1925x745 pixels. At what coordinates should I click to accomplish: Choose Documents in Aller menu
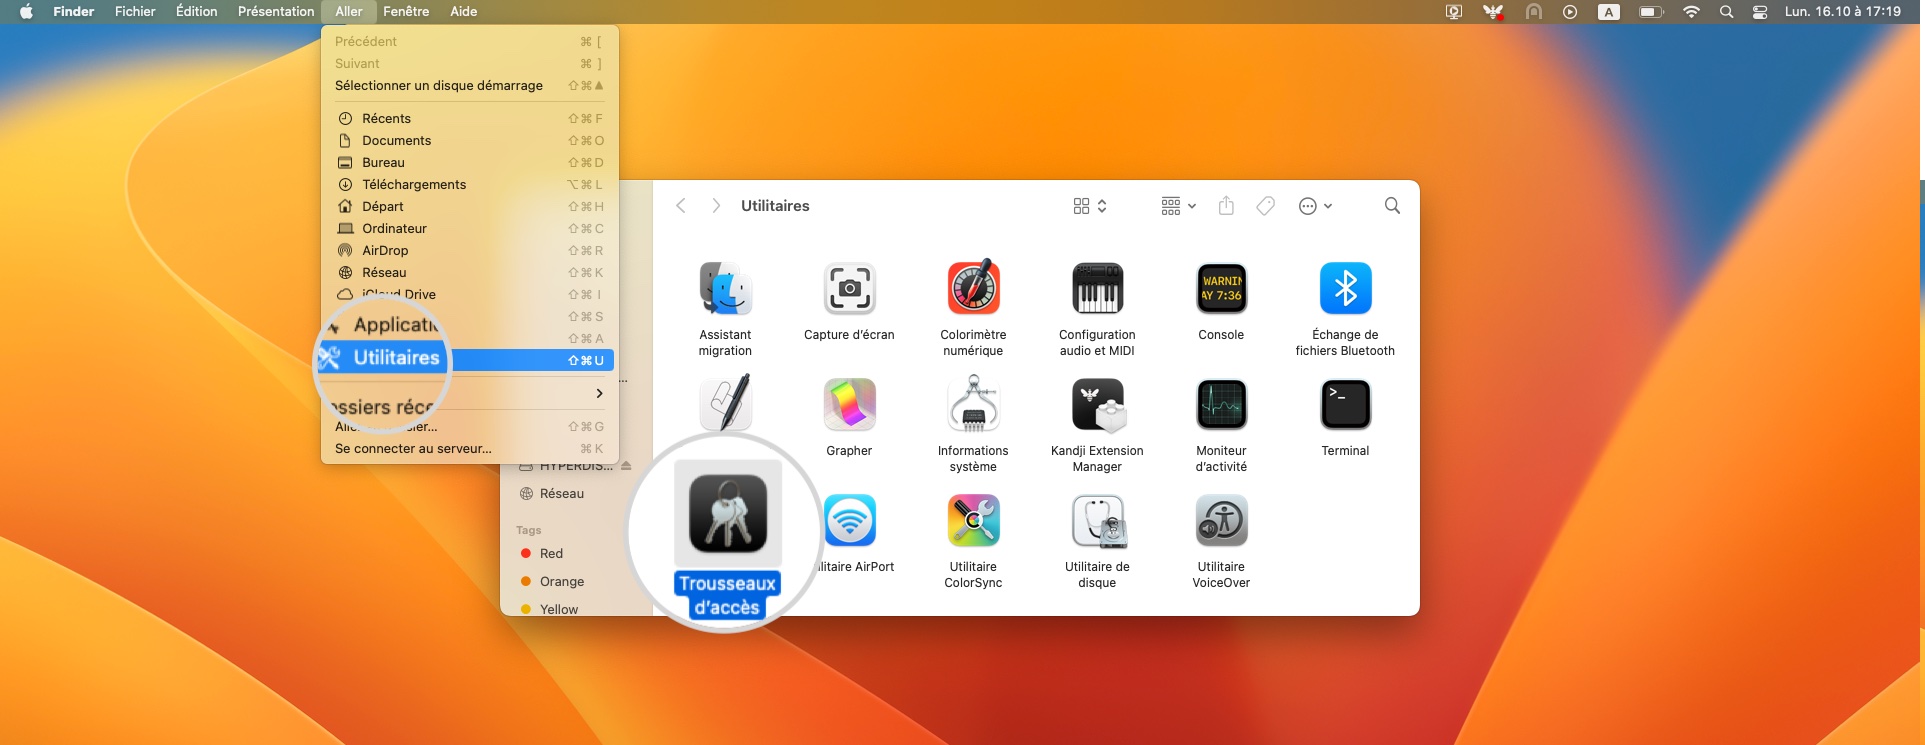(x=470, y=140)
